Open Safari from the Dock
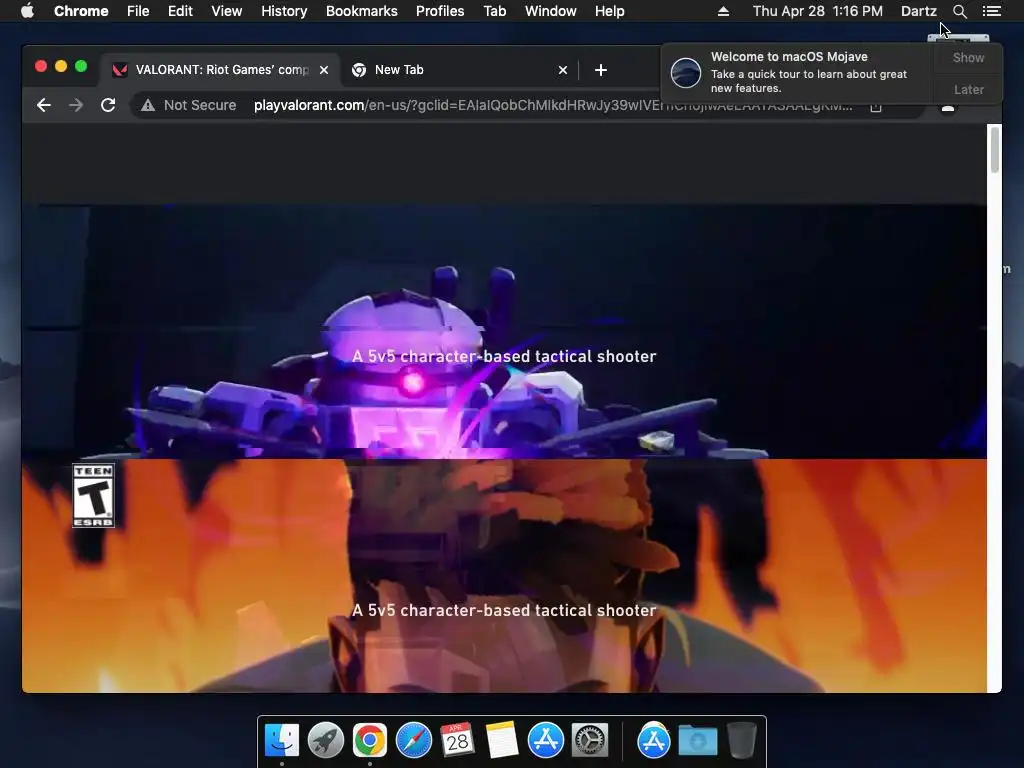1024x768 pixels. (414, 741)
